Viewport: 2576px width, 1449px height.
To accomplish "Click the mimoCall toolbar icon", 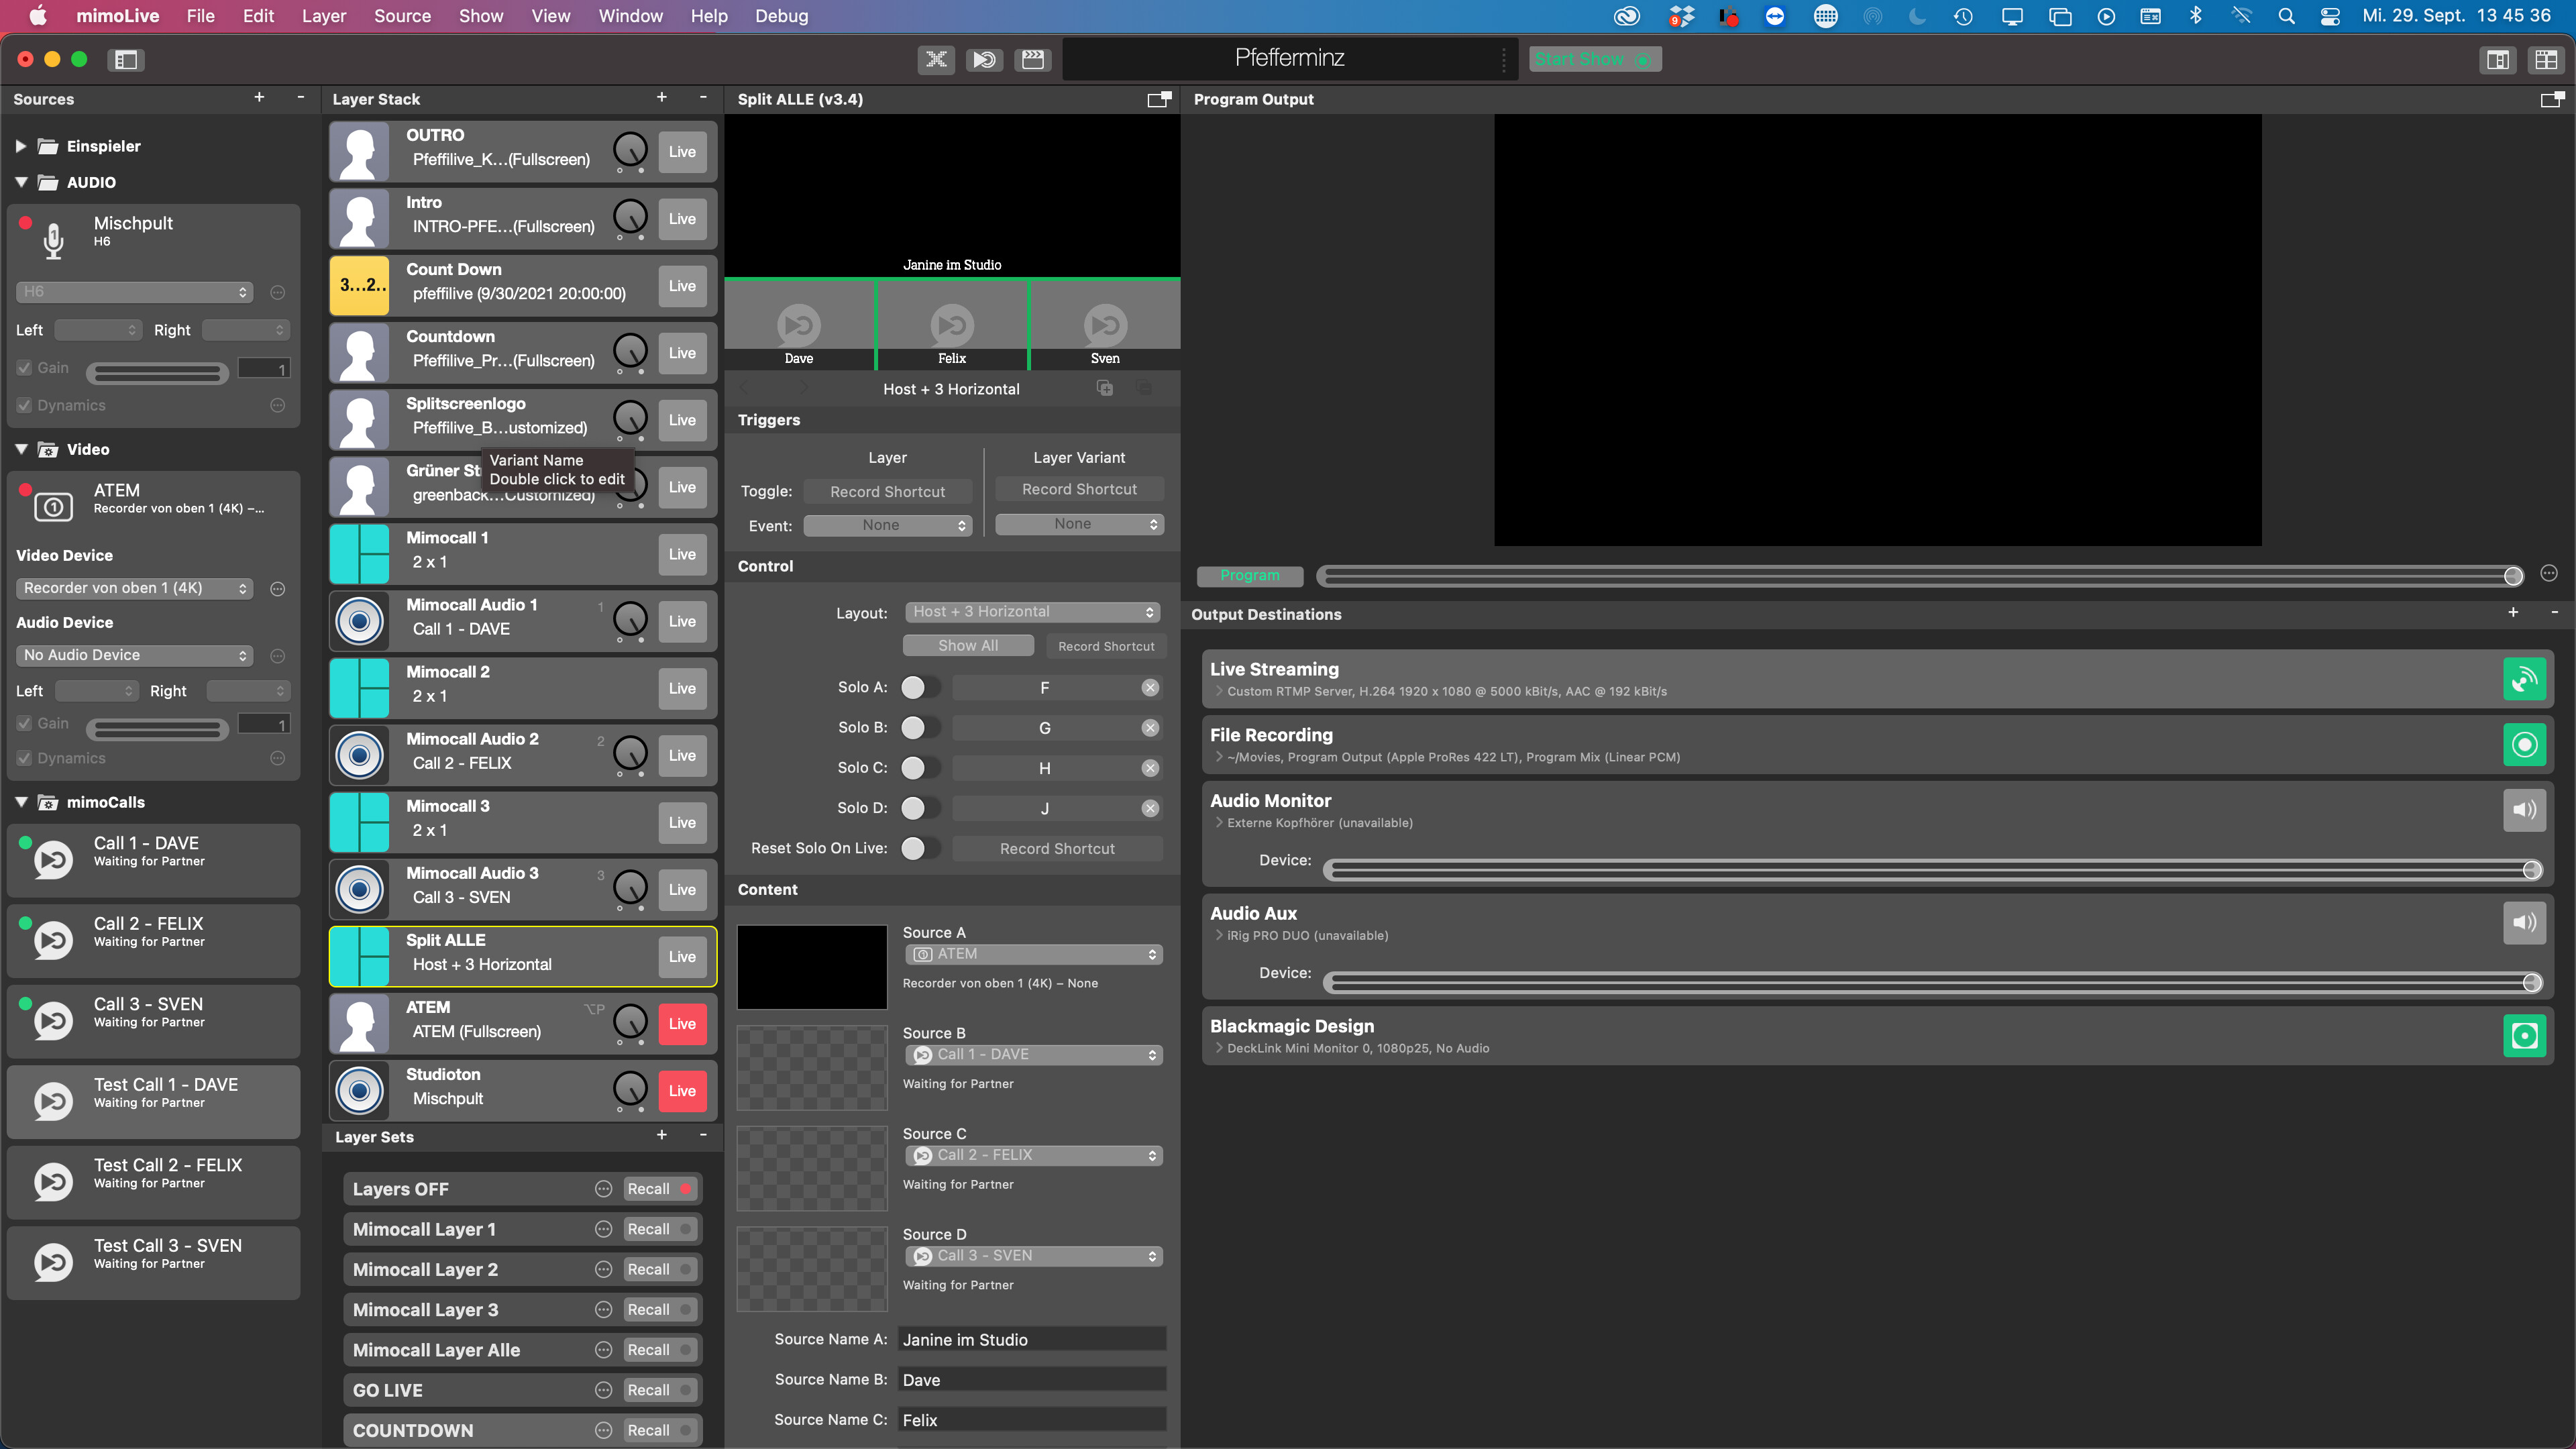I will coord(984,60).
